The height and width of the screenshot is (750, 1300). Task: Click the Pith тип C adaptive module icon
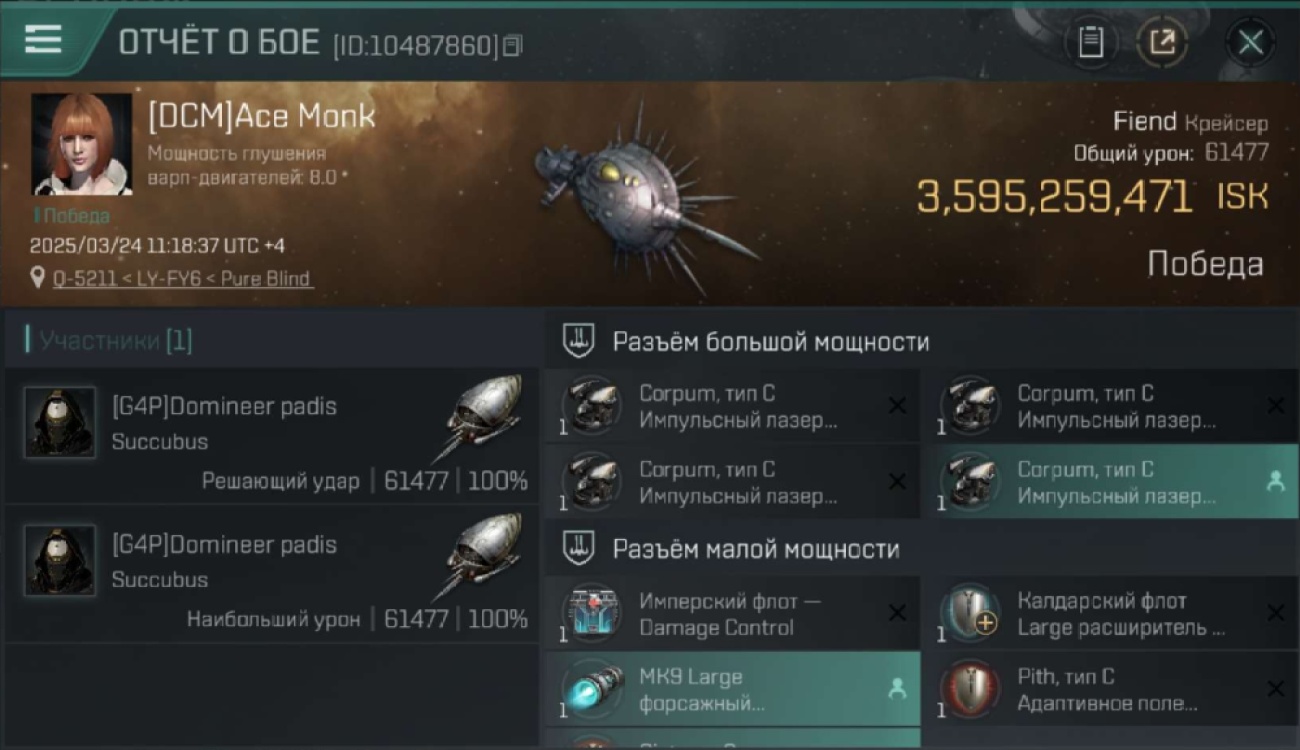[970, 689]
